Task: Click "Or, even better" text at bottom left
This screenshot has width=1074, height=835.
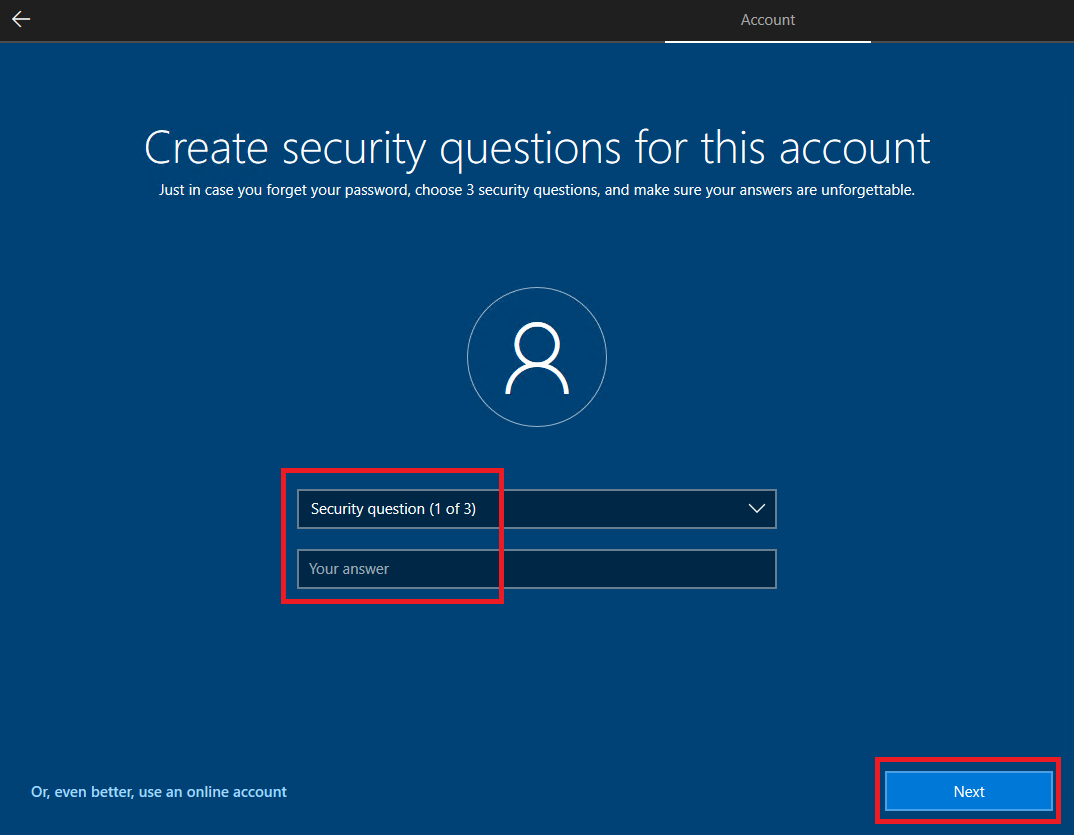Action: click(x=80, y=792)
